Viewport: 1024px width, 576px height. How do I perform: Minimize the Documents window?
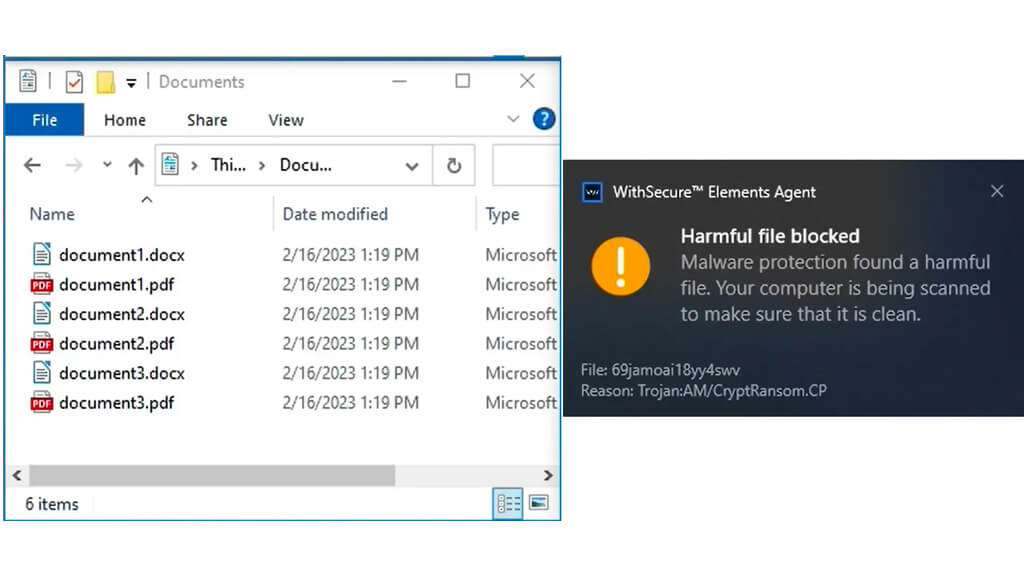click(x=400, y=82)
